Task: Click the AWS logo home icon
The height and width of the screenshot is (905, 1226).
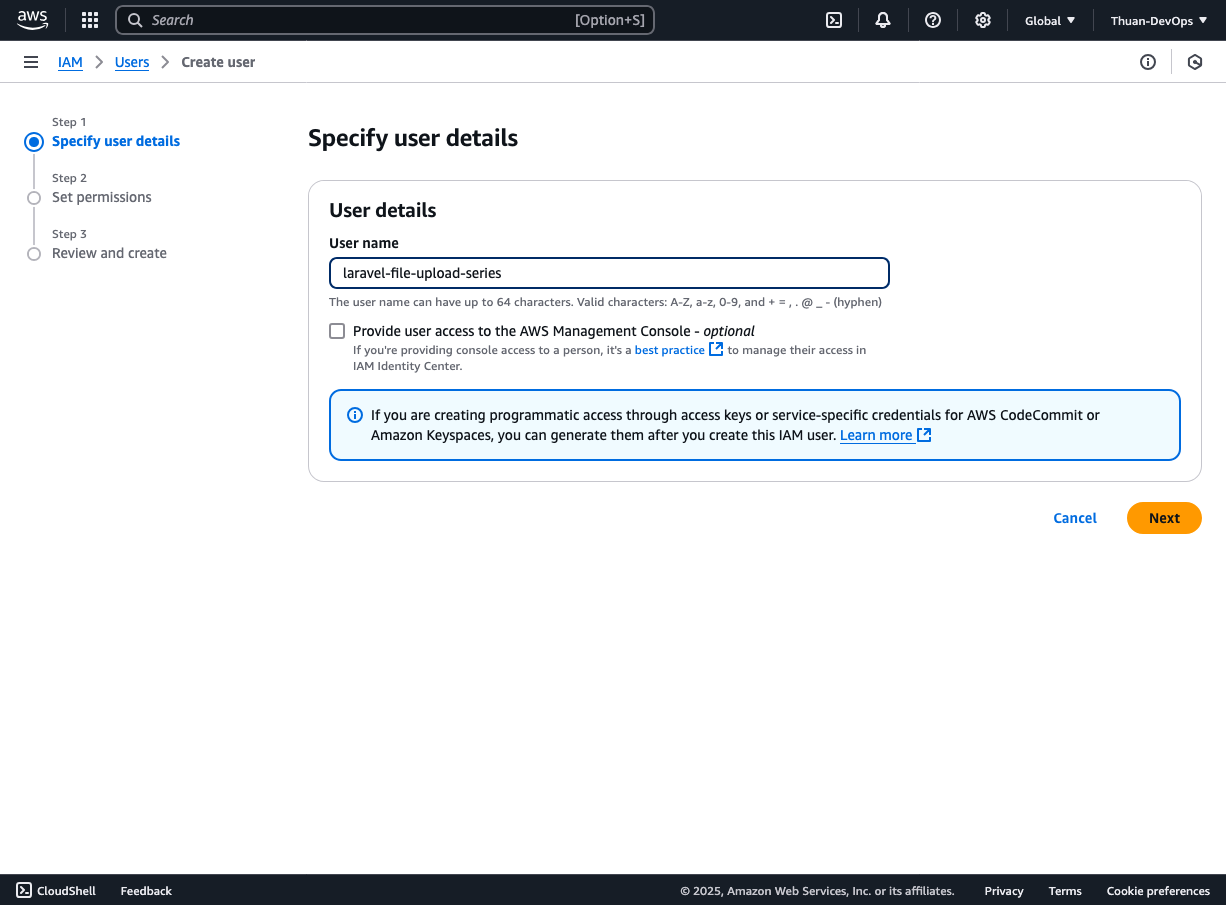Action: click(x=32, y=20)
